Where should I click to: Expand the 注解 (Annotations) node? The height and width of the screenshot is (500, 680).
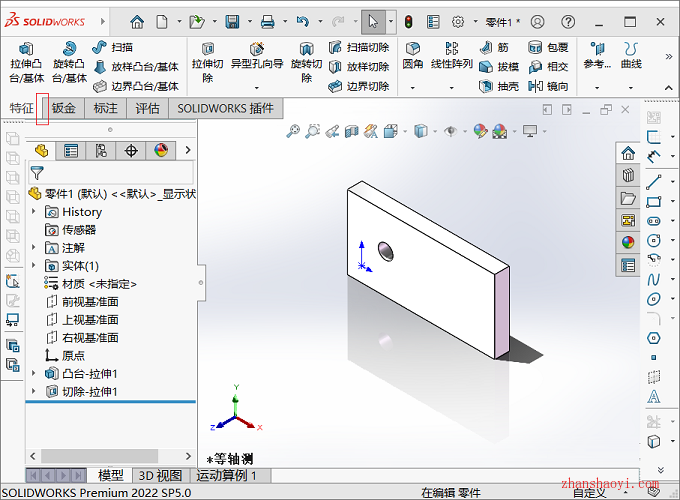[x=33, y=248]
